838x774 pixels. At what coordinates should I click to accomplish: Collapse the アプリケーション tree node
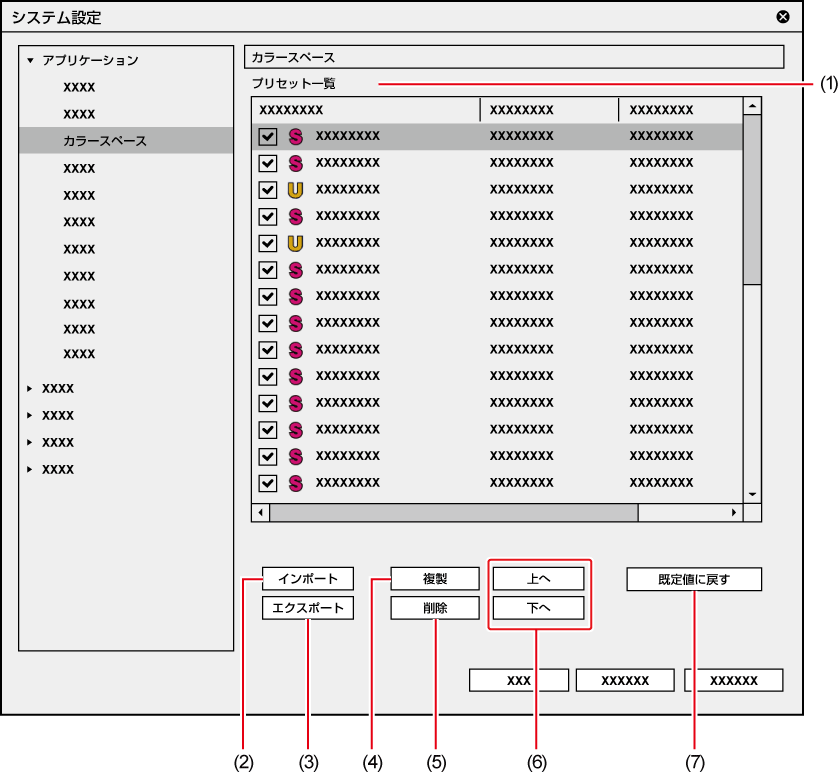[31, 61]
